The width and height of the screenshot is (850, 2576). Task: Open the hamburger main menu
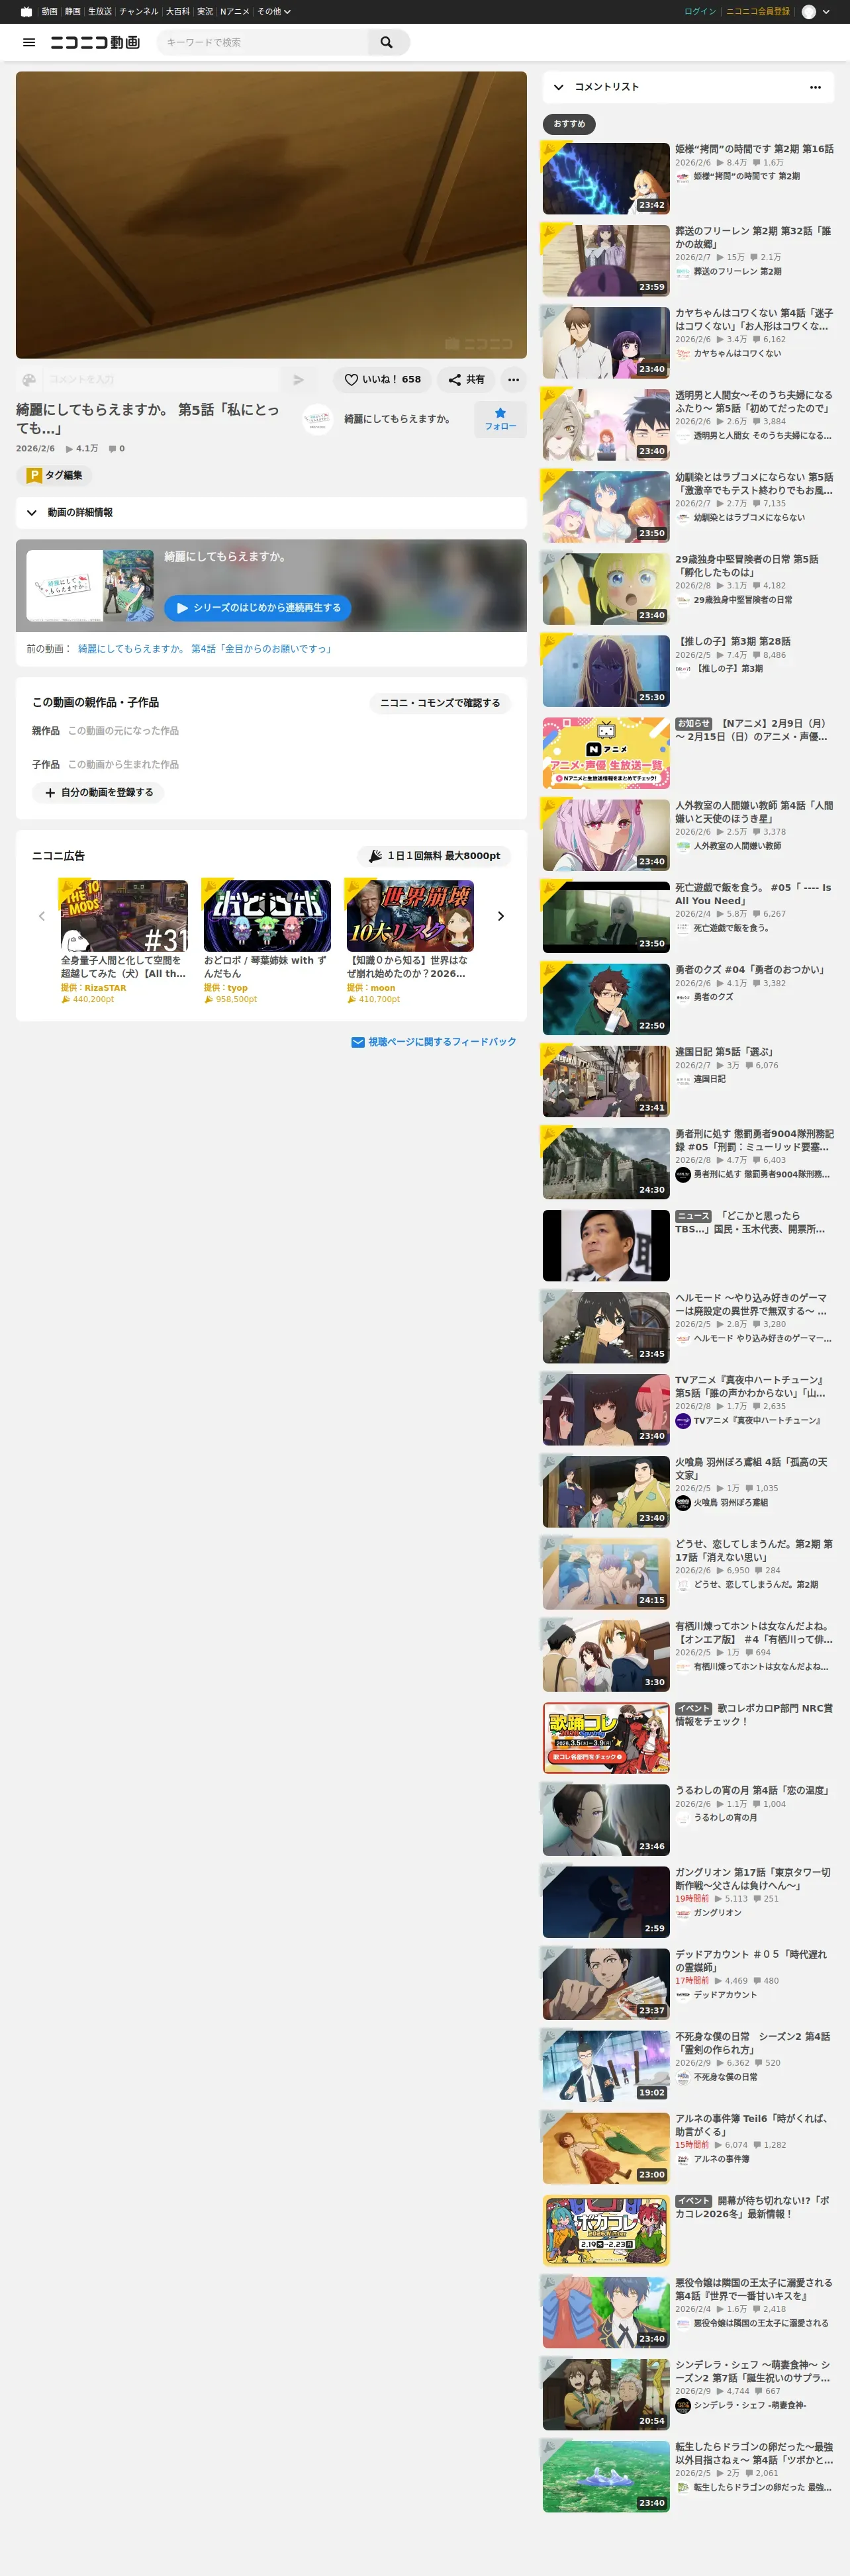(29, 42)
